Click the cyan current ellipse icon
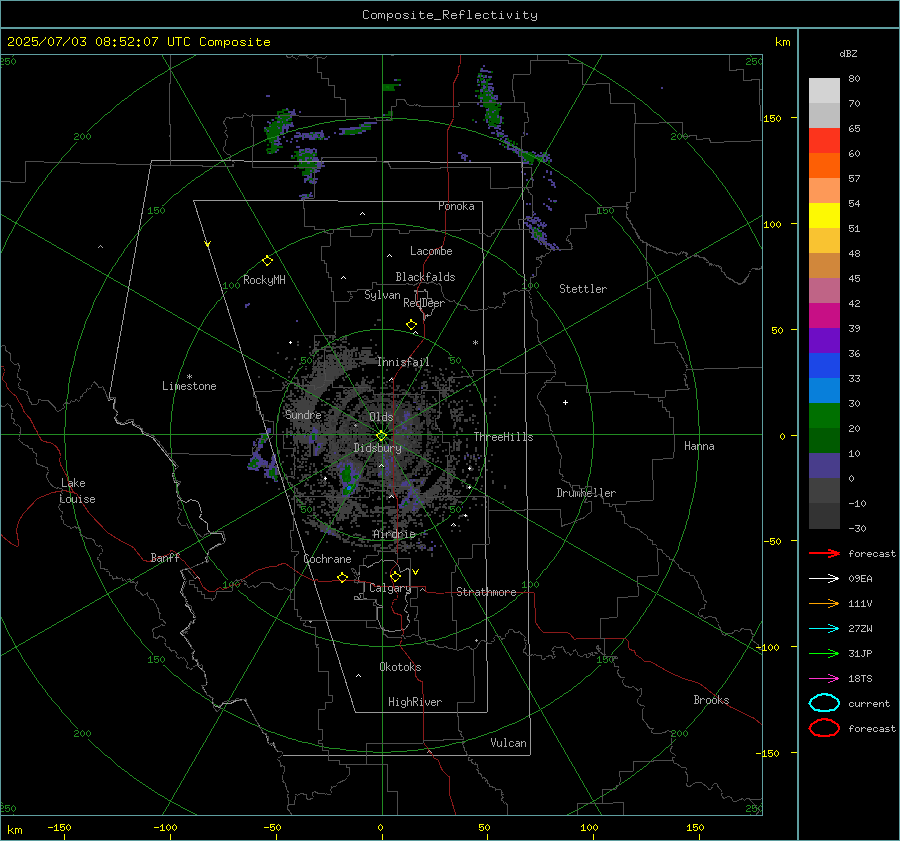The width and height of the screenshot is (900, 841). click(824, 703)
